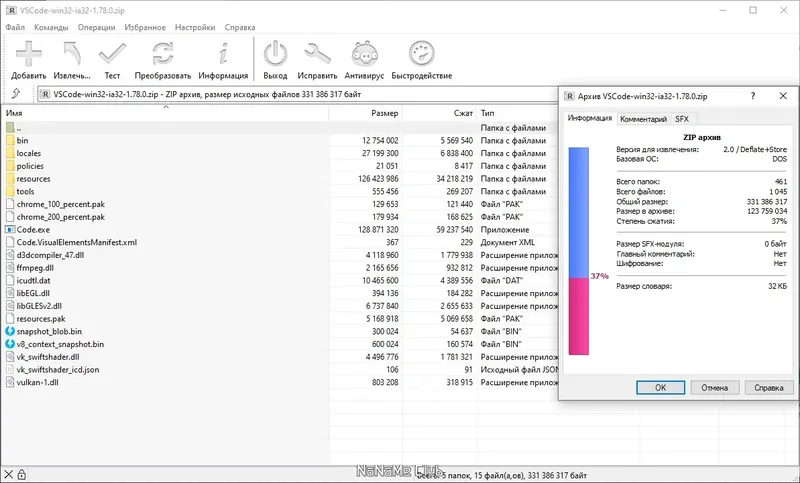Switch to the Информация tab
The image size is (800, 483).
590,118
